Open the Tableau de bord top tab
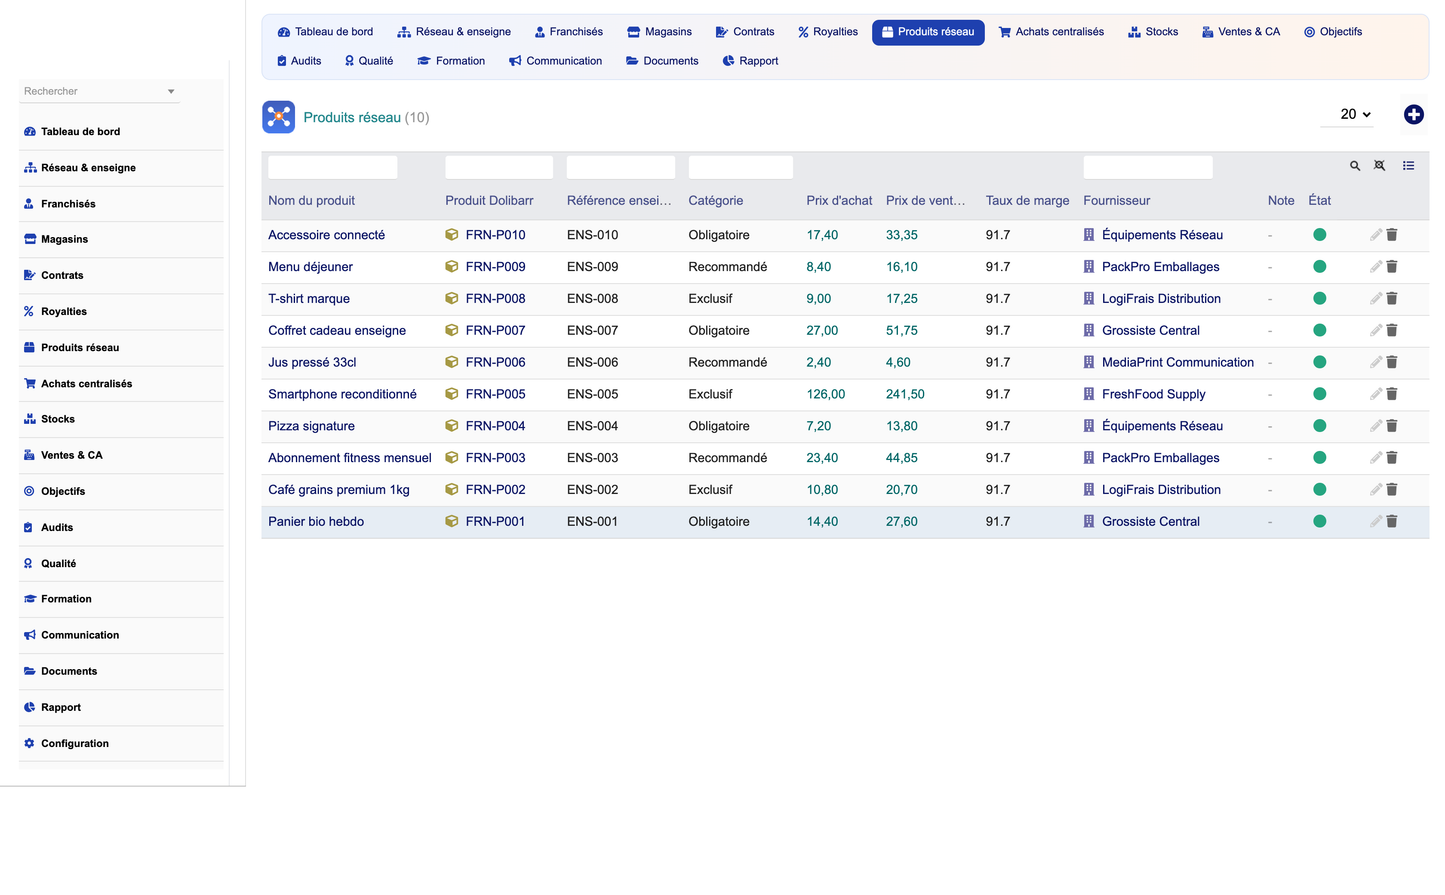This screenshot has height=895, width=1445. point(325,32)
